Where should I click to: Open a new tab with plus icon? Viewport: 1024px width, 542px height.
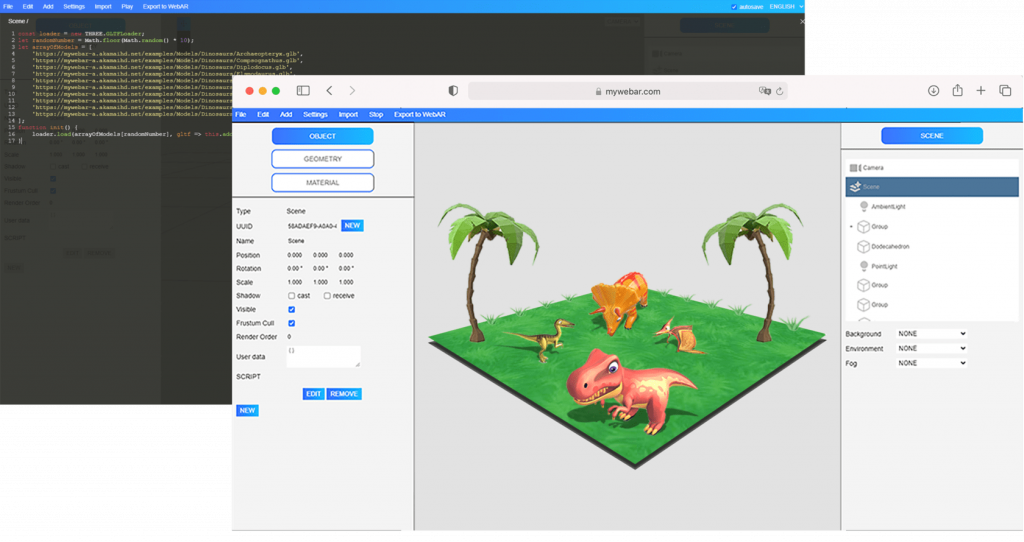981,91
